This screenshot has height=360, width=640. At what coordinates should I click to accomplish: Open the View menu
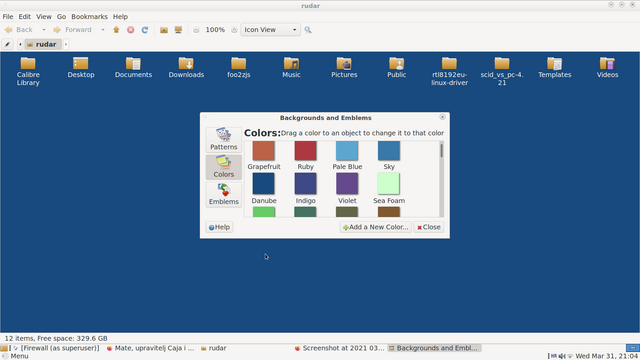pyautogui.click(x=44, y=17)
